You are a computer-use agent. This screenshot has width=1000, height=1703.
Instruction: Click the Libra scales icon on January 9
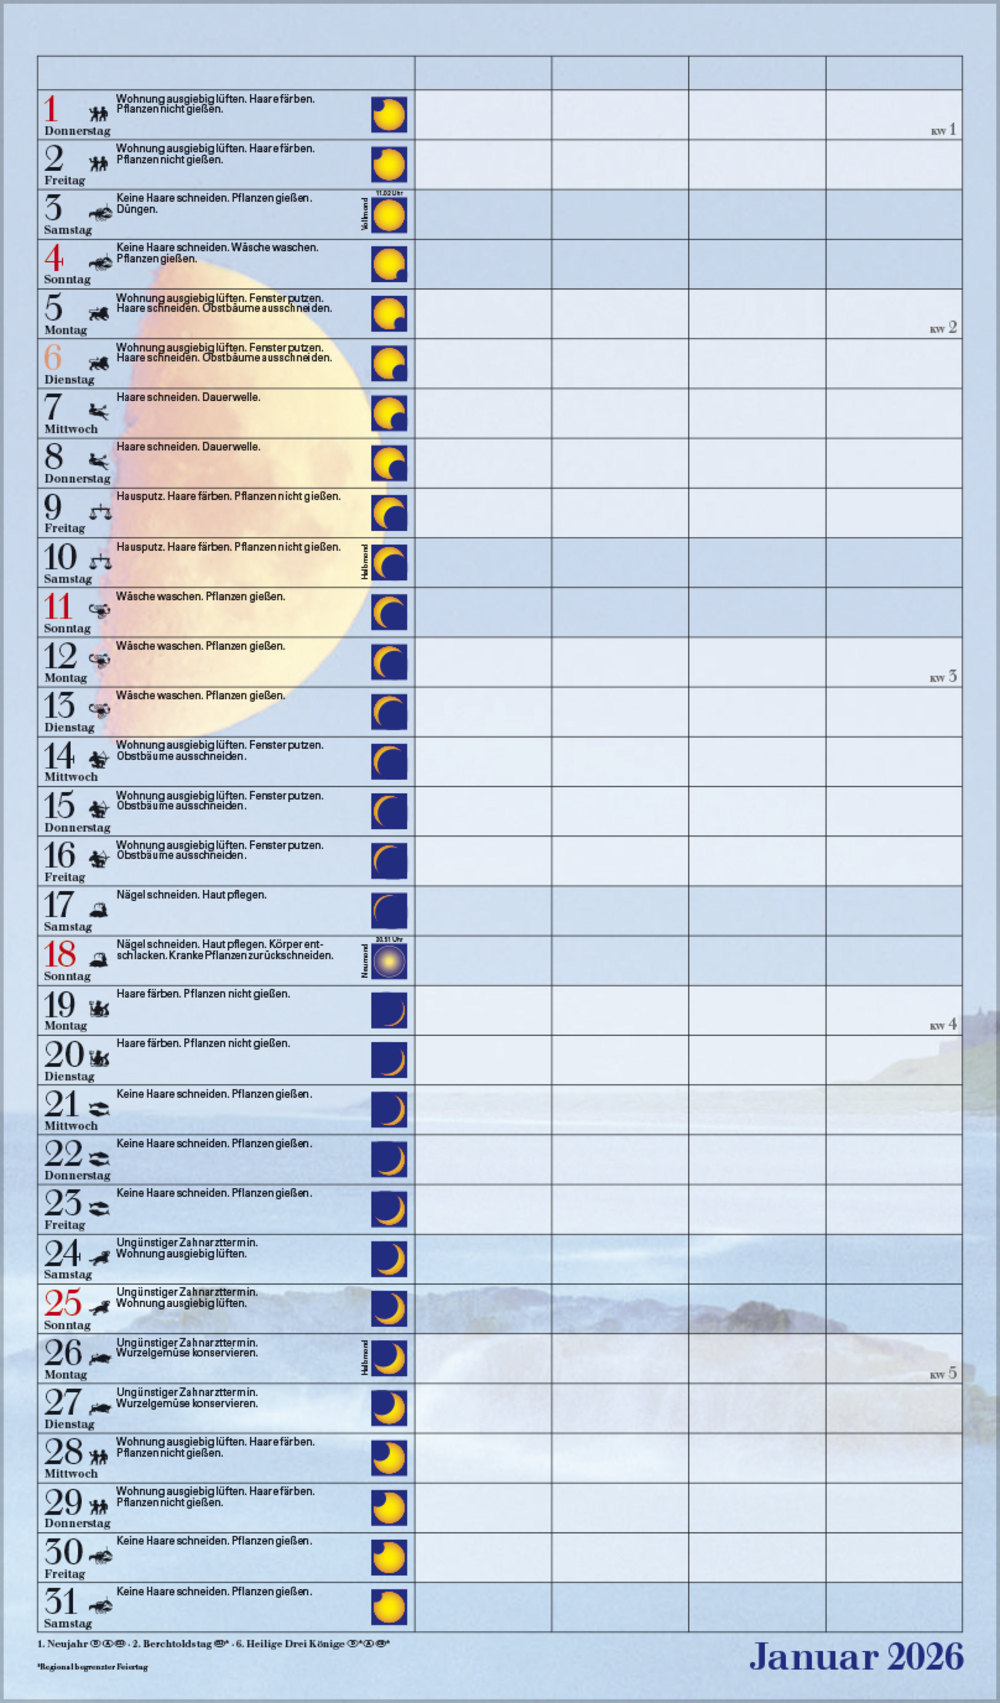(100, 512)
